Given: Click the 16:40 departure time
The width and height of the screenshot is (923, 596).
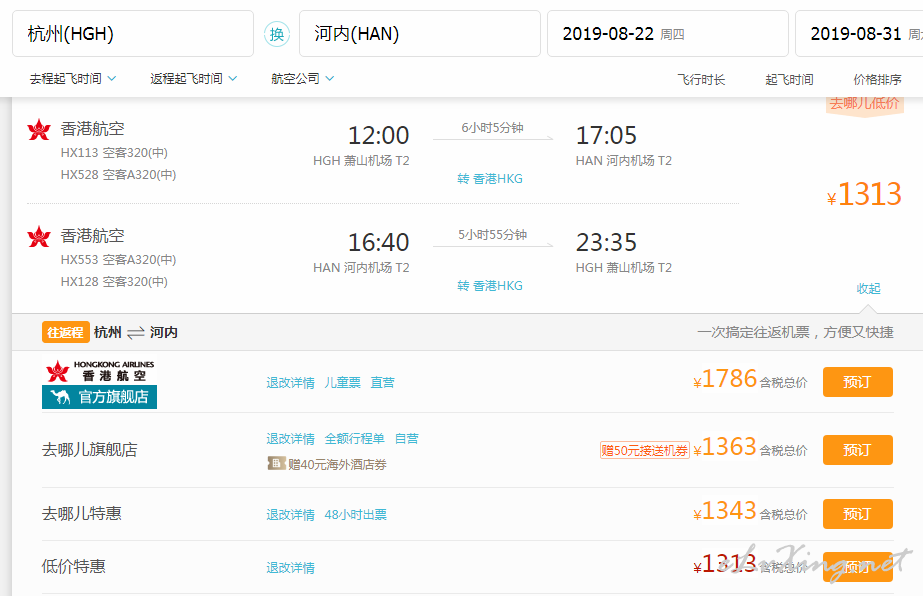Looking at the screenshot, I should pos(379,243).
